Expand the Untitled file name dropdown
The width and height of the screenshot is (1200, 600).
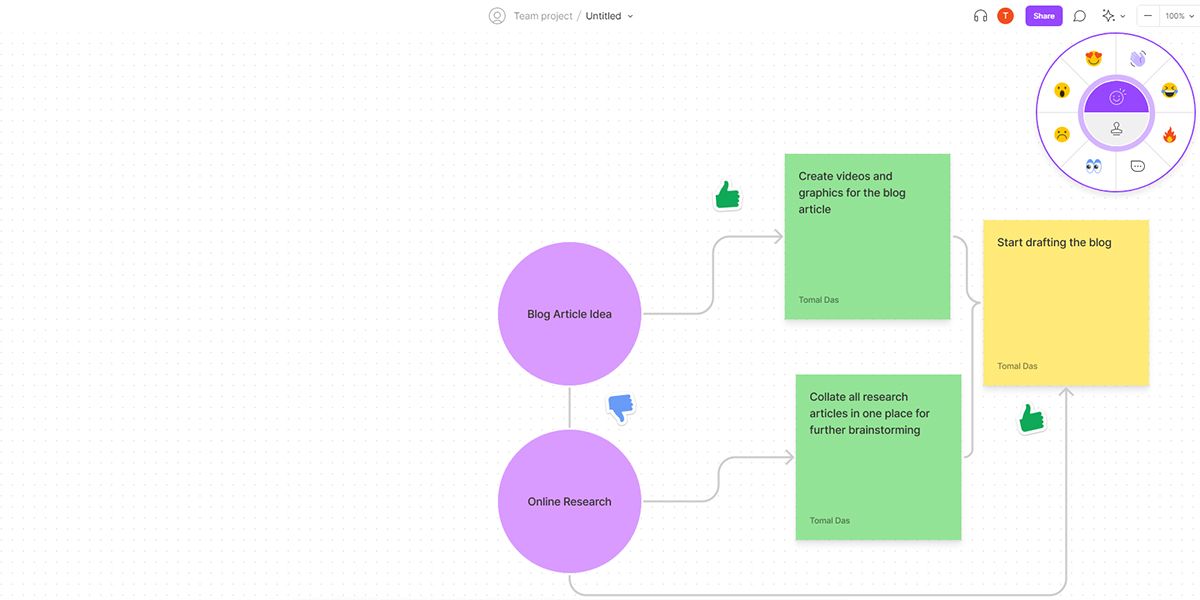pos(609,16)
